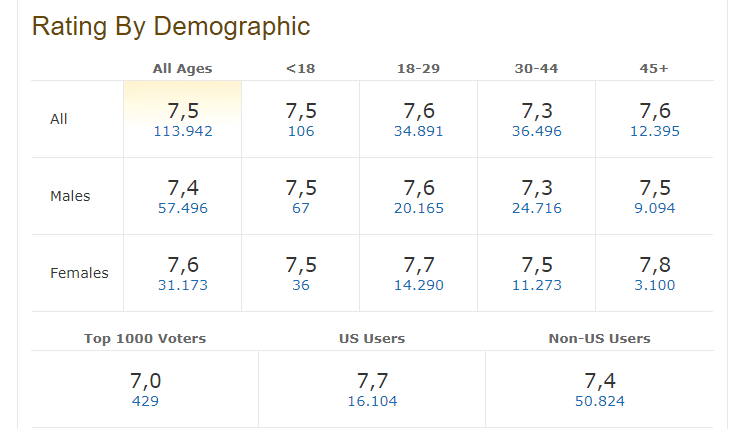
Task: Open Males 30-44 vote count 24.716
Action: point(536,208)
